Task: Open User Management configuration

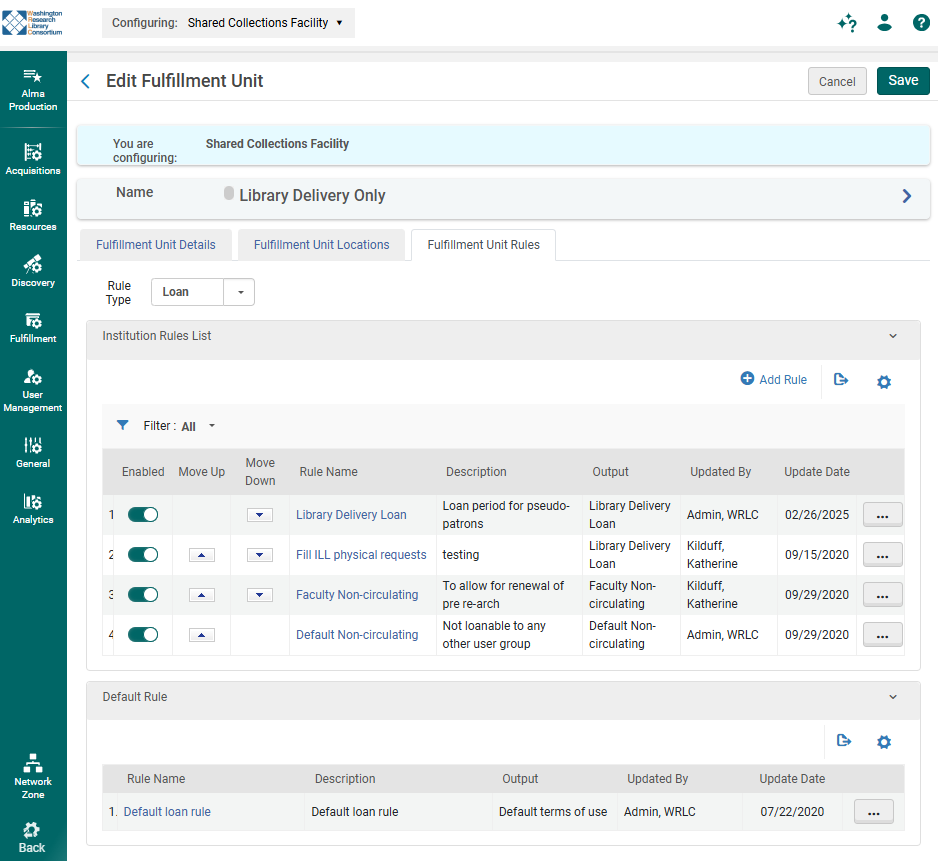Action: tap(33, 389)
